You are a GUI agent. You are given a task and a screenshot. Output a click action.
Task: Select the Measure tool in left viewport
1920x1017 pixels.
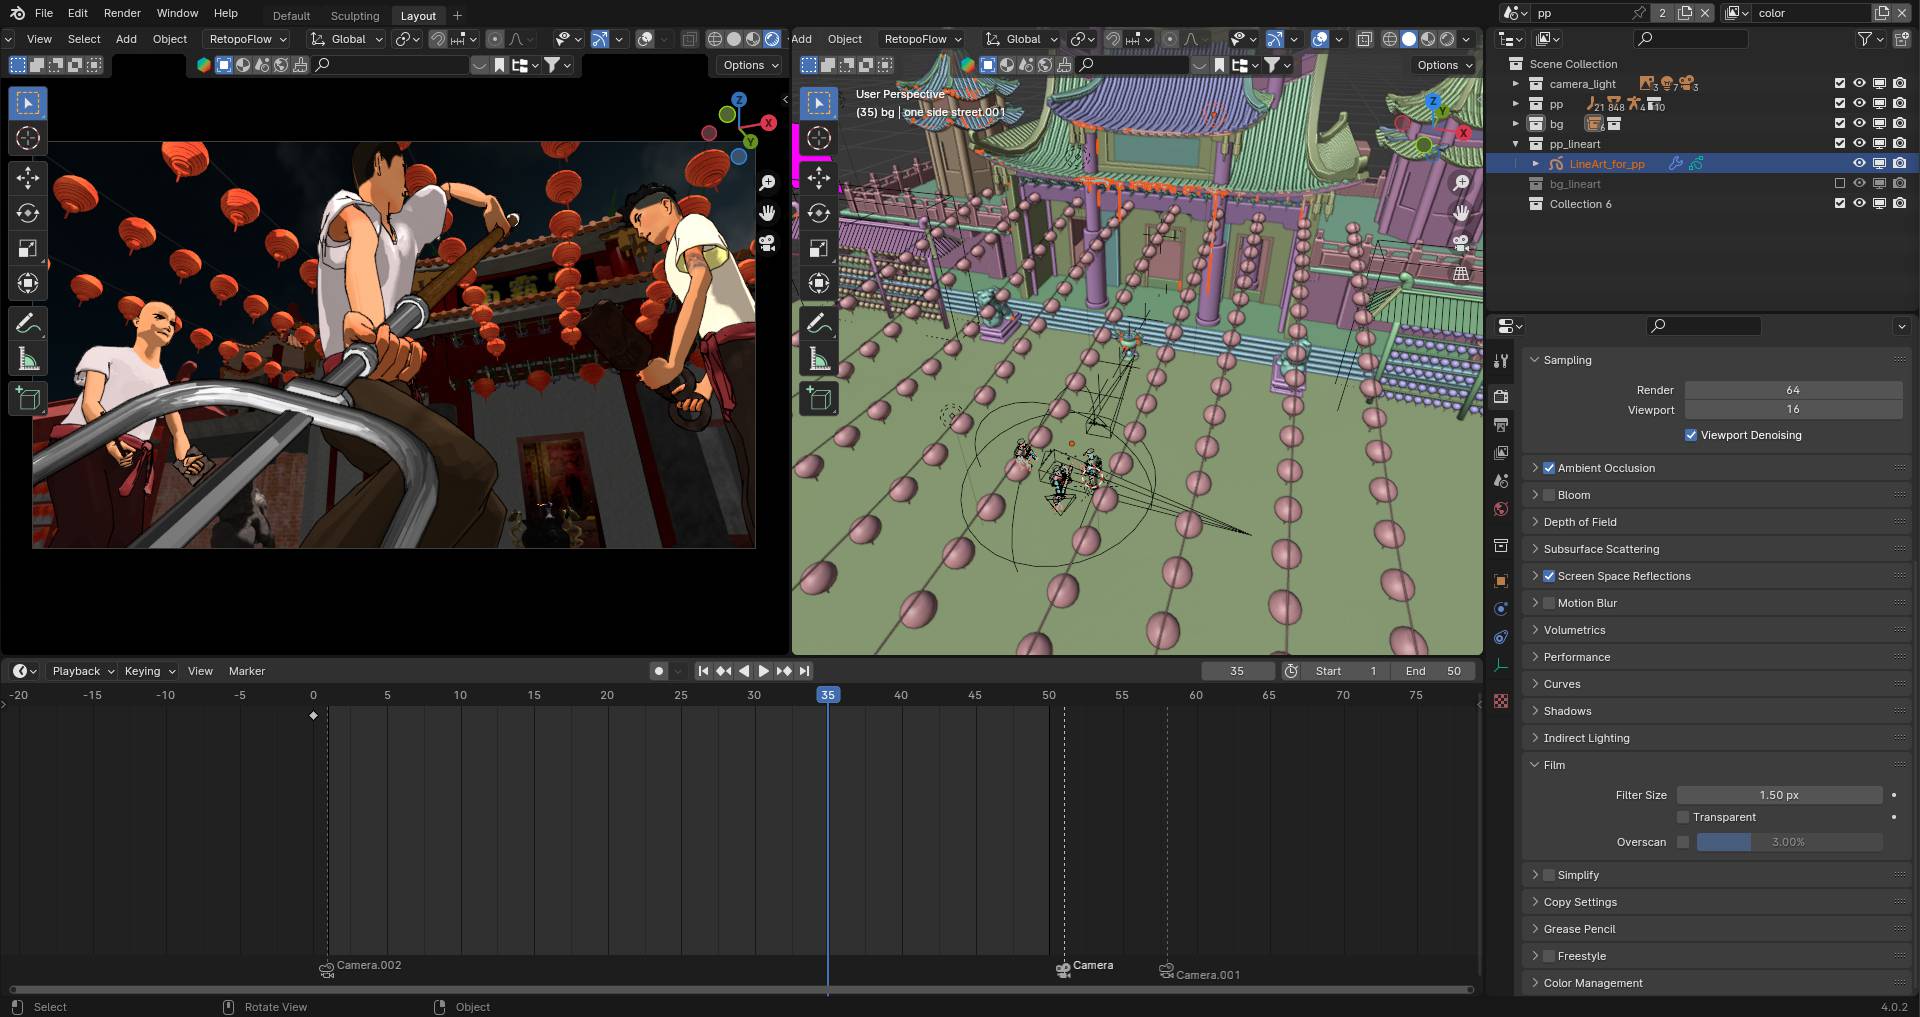point(28,360)
